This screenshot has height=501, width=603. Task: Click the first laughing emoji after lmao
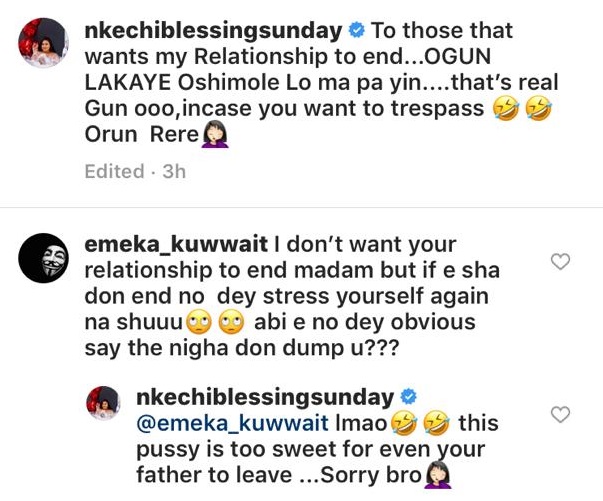404,423
